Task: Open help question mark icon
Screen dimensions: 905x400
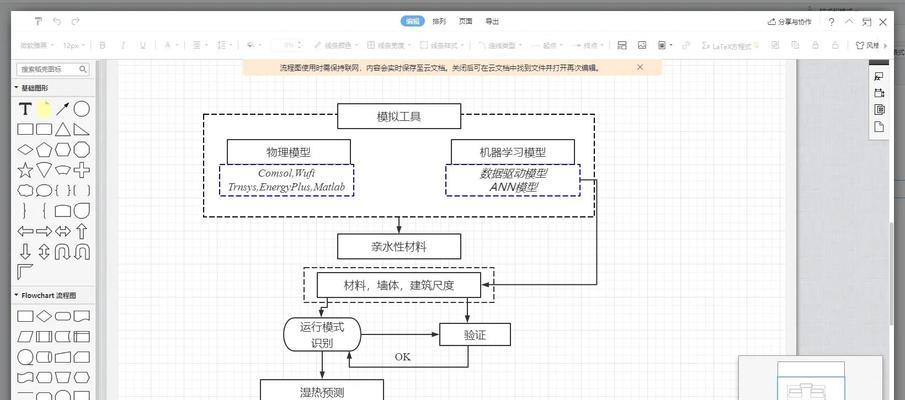Action: pos(831,22)
